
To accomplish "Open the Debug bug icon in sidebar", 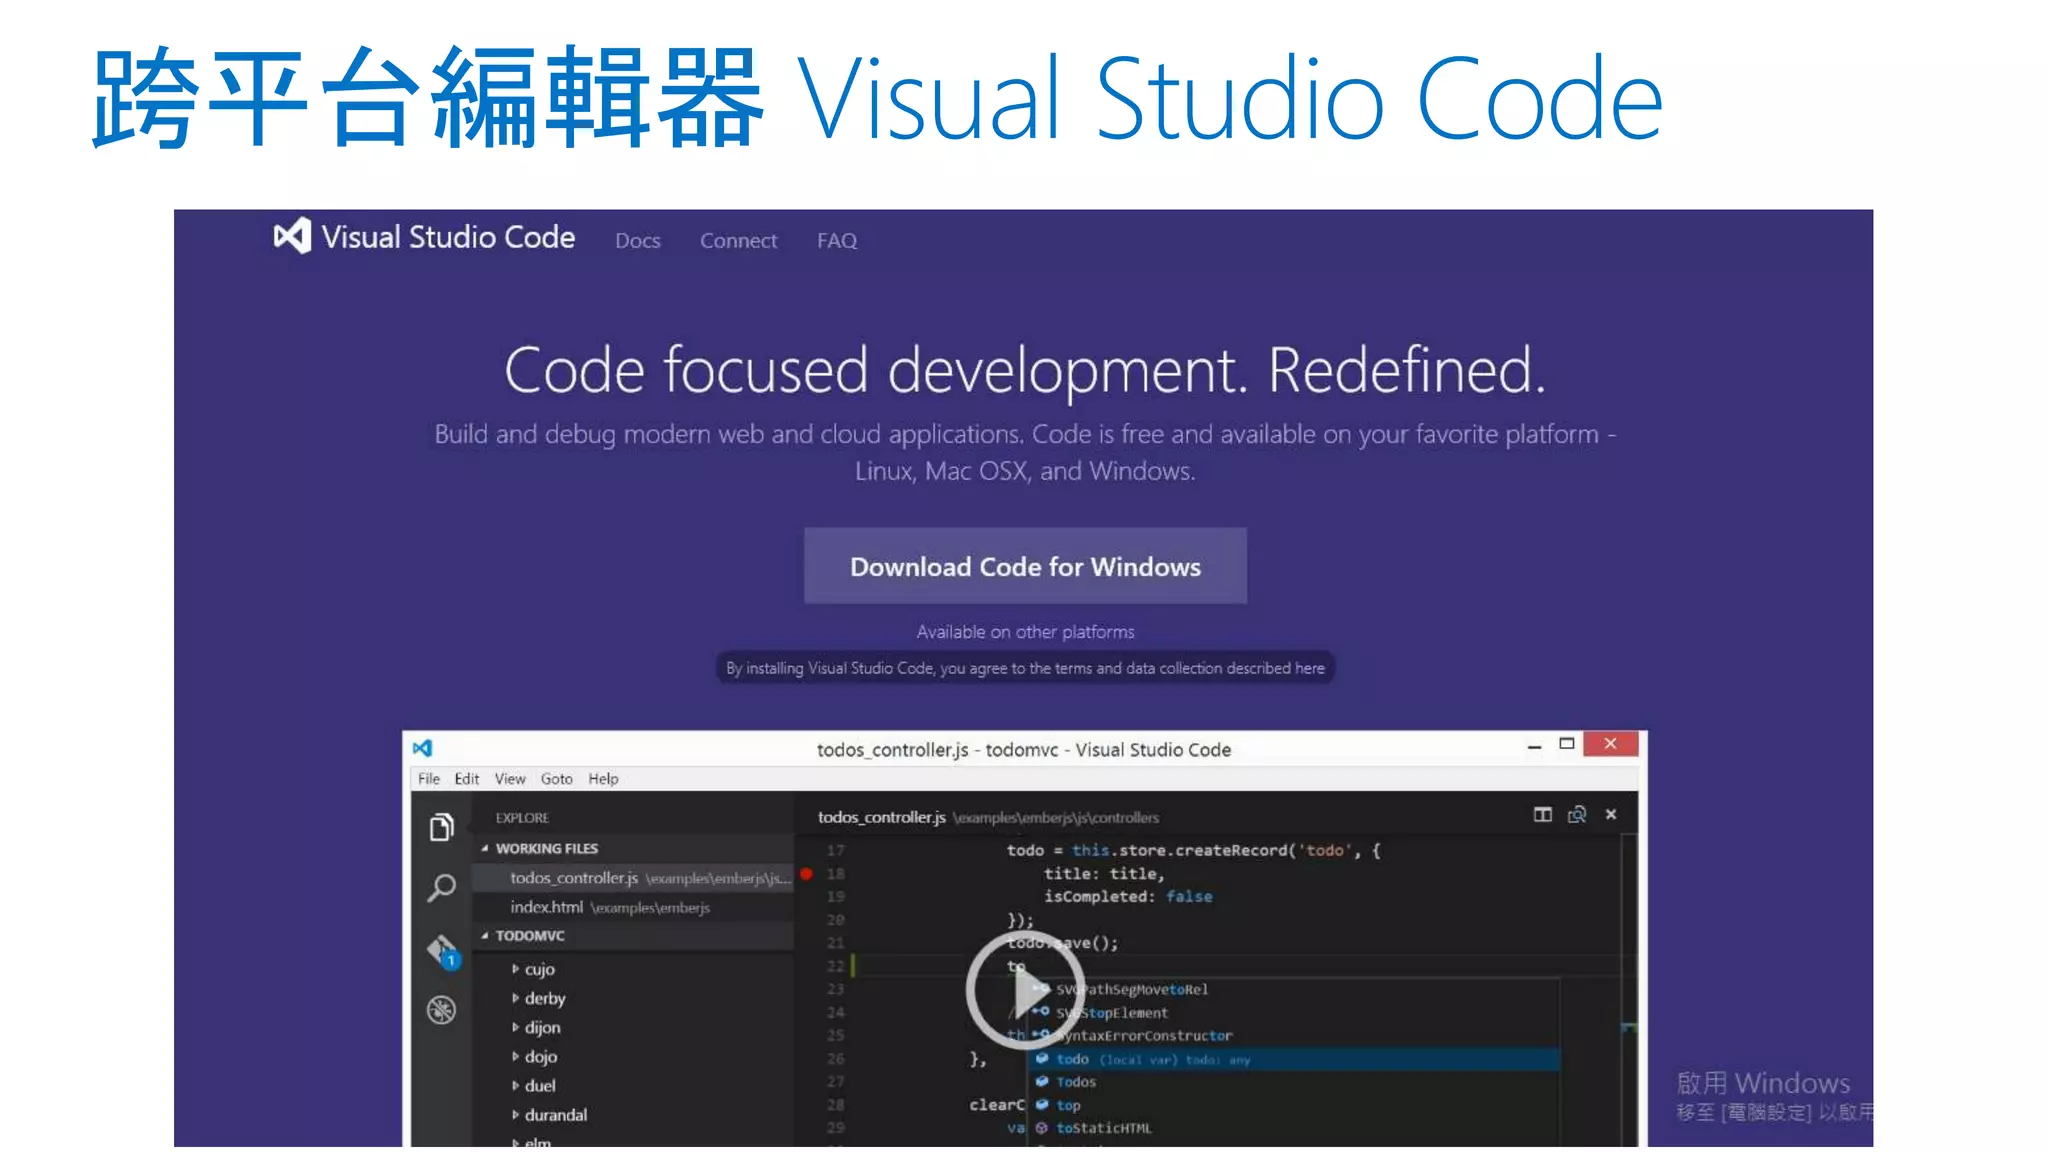I will point(441,1010).
